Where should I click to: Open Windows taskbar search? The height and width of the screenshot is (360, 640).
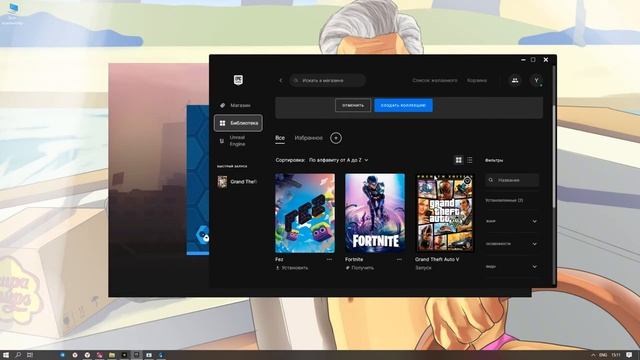tap(18, 355)
